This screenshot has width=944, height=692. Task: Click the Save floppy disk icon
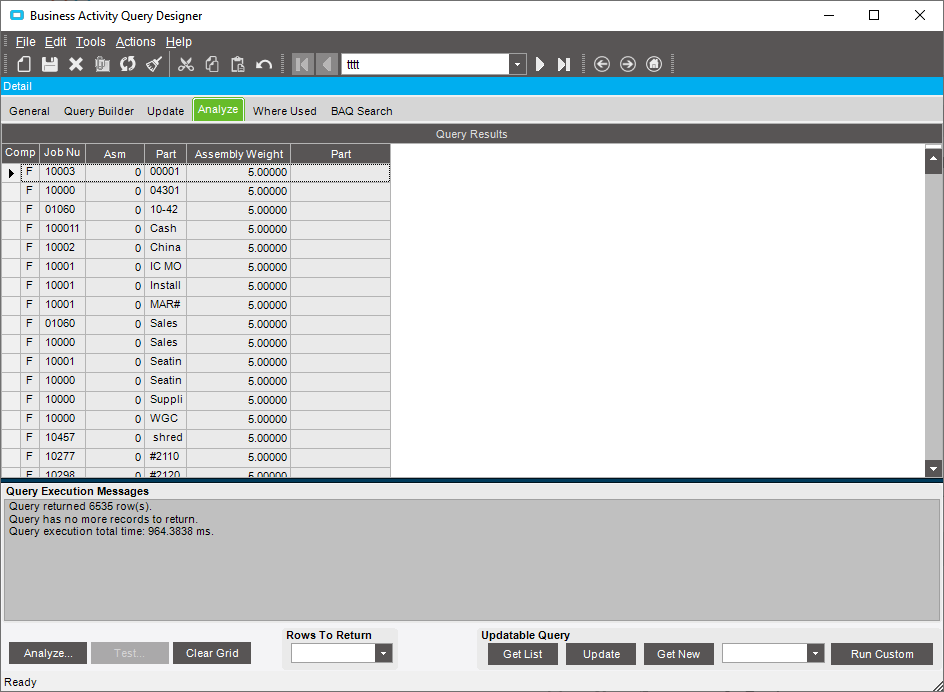pyautogui.click(x=49, y=64)
